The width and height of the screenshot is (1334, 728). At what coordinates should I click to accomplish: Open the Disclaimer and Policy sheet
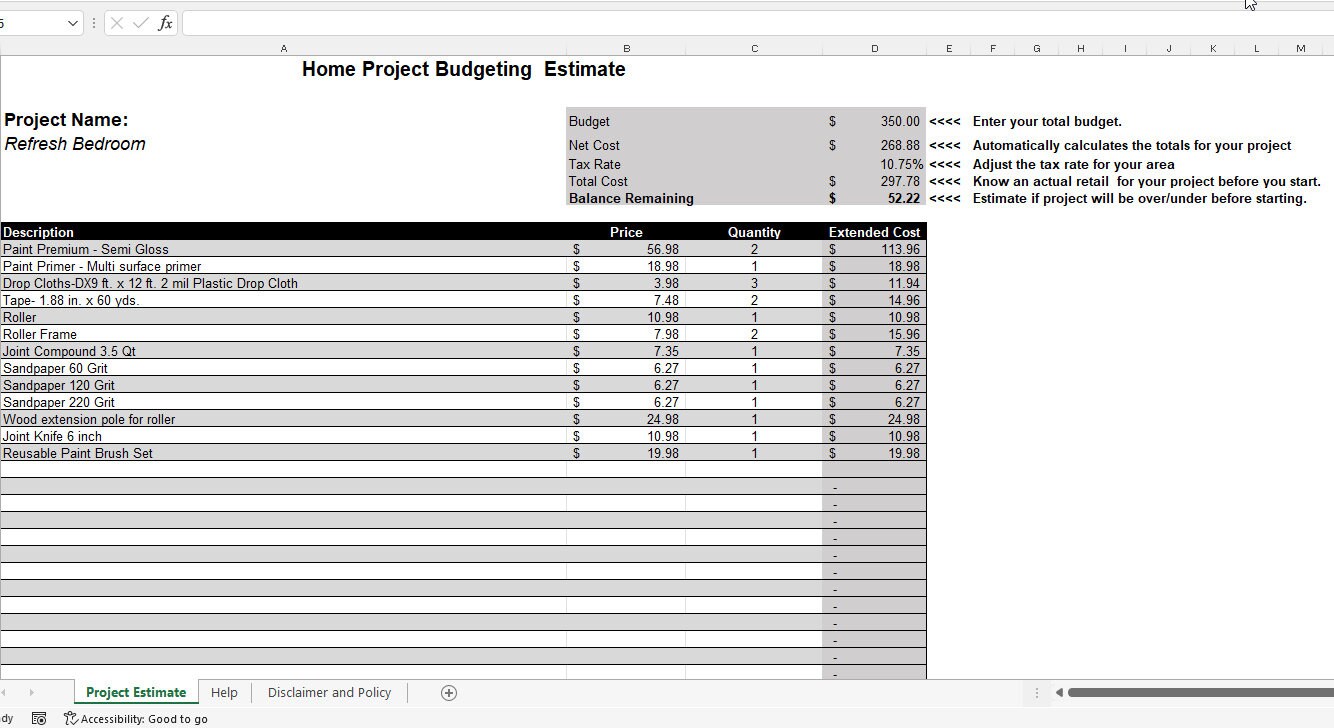(329, 692)
